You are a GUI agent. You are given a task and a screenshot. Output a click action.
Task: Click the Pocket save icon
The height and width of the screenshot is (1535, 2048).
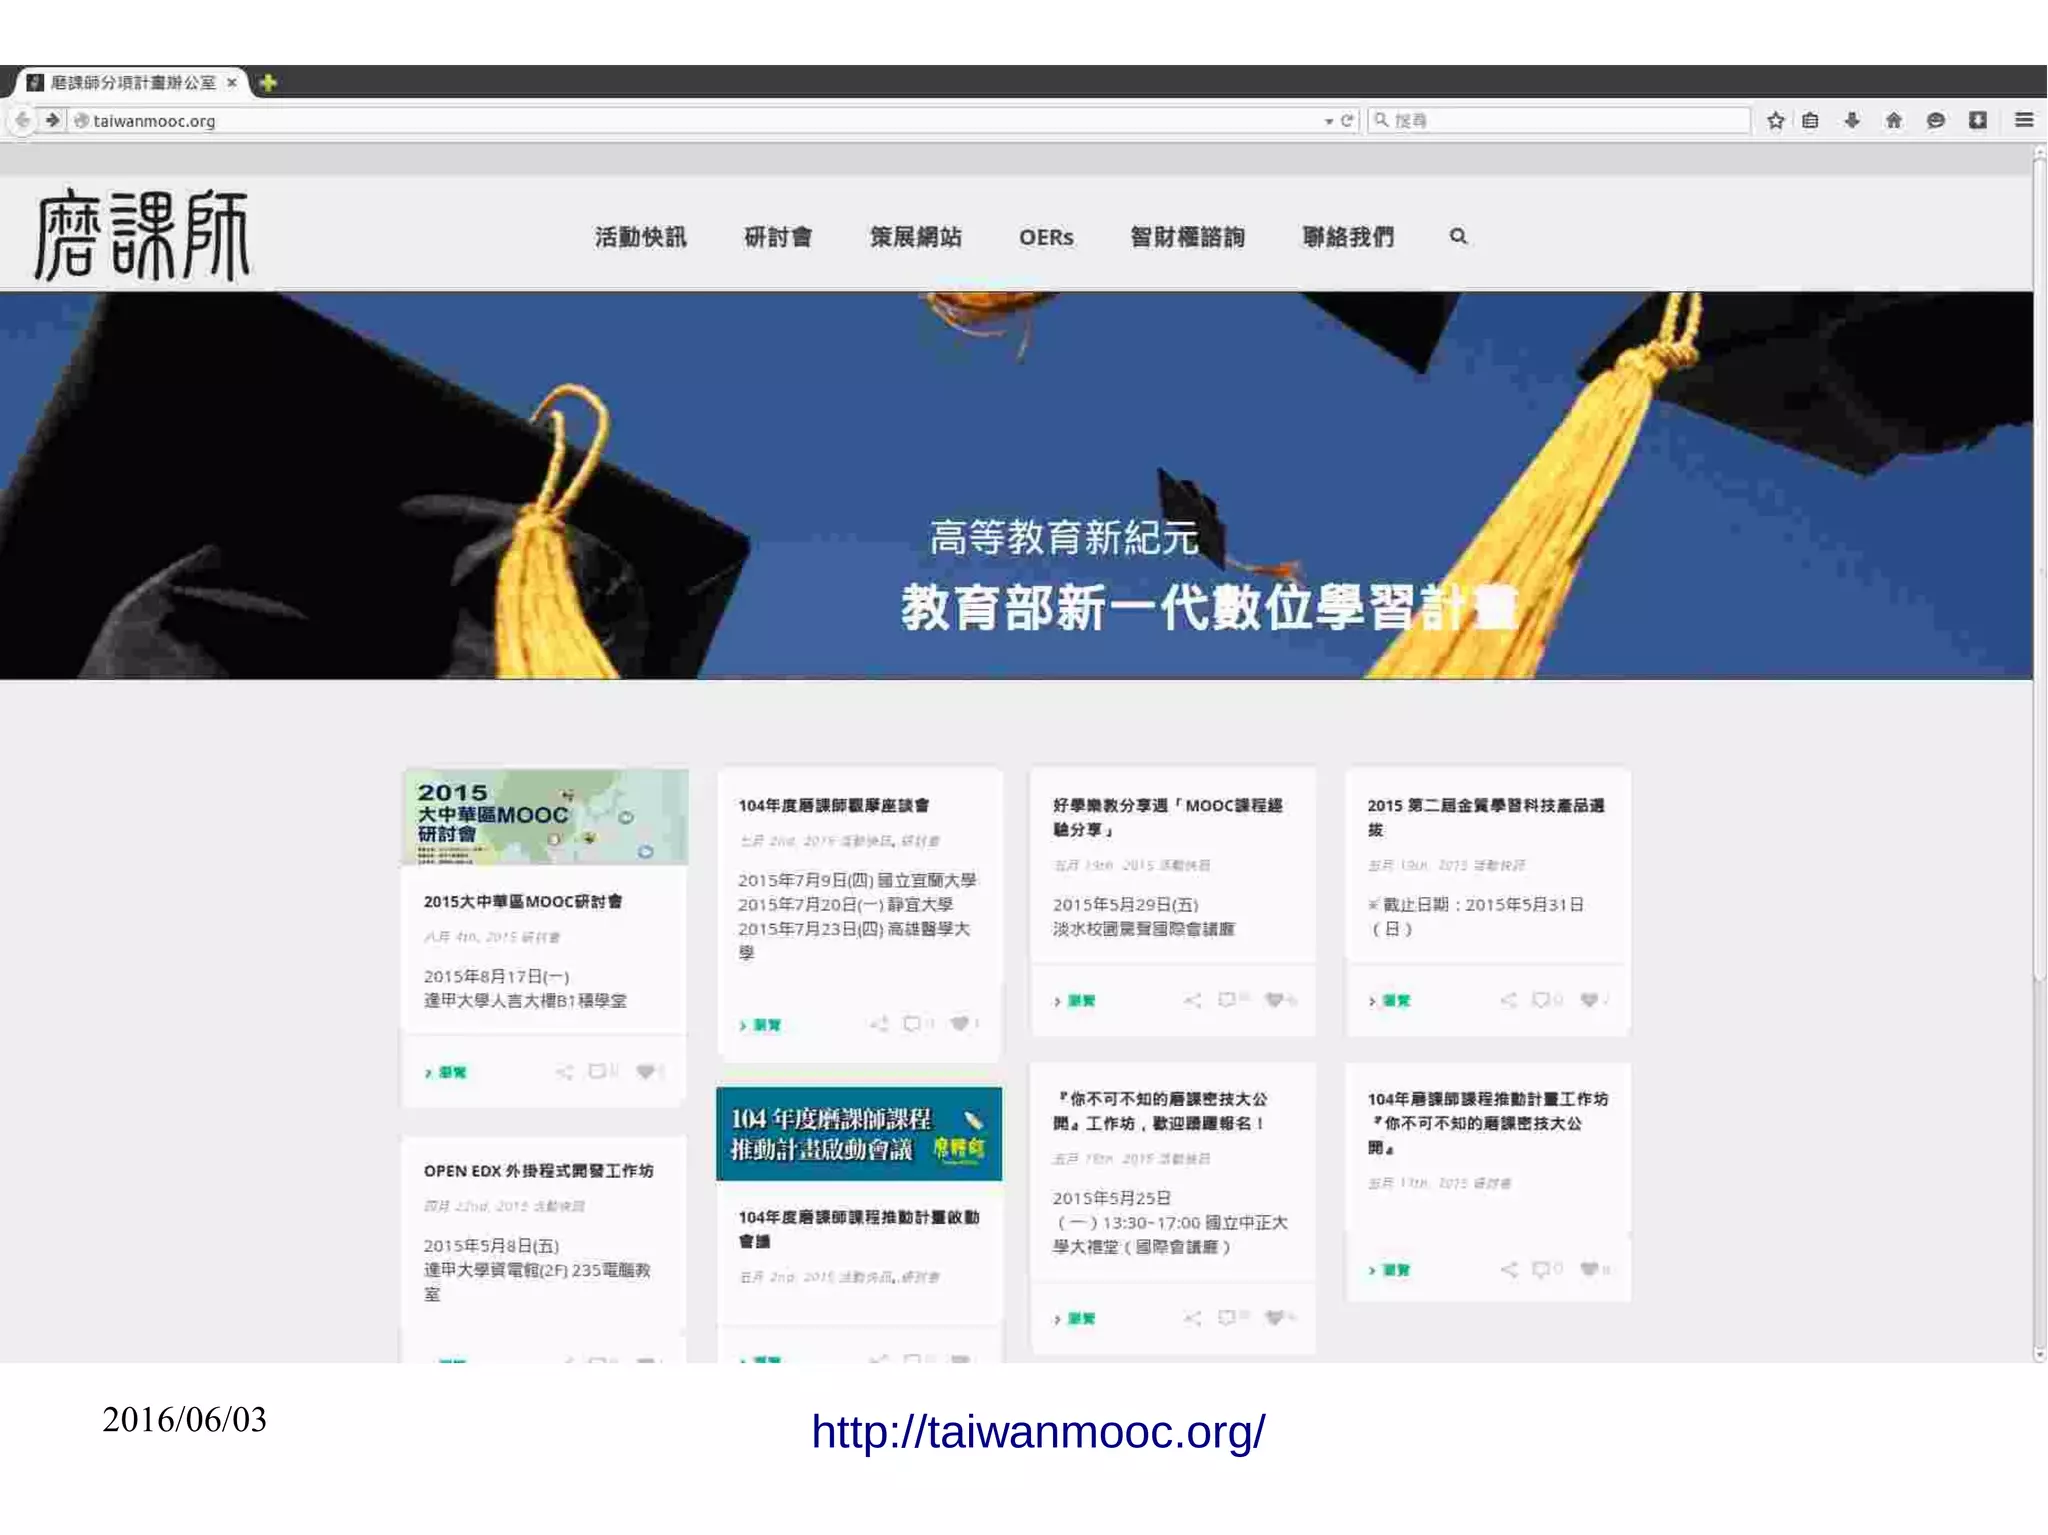[1977, 121]
